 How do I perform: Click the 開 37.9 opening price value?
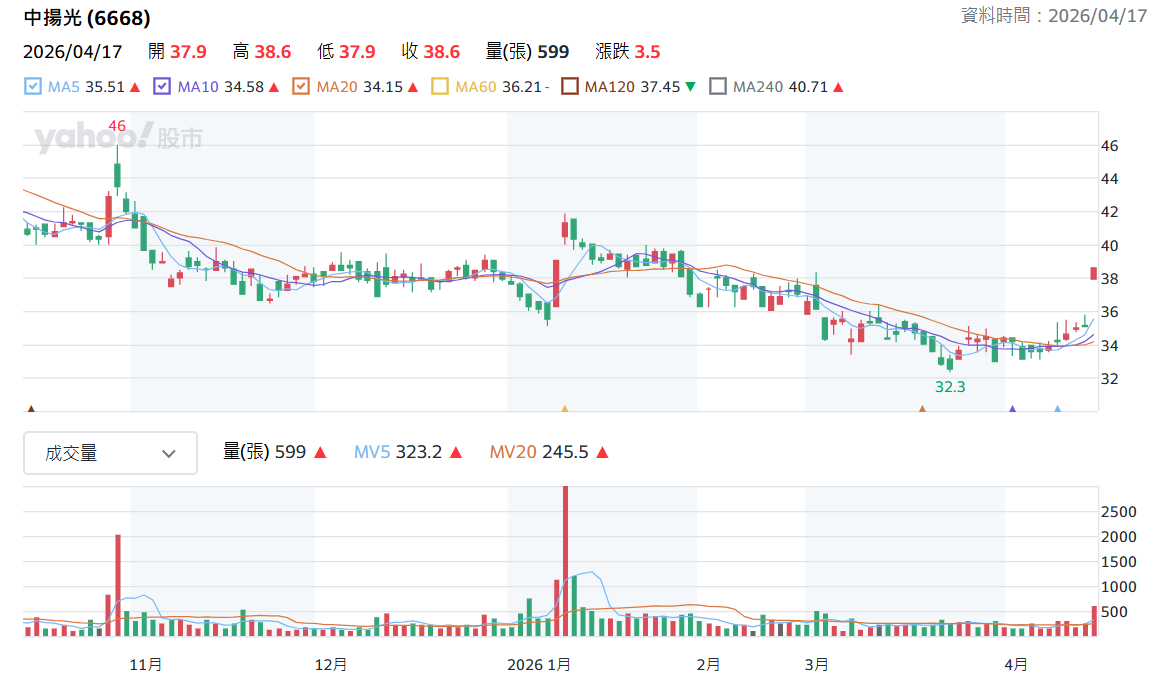(177, 52)
